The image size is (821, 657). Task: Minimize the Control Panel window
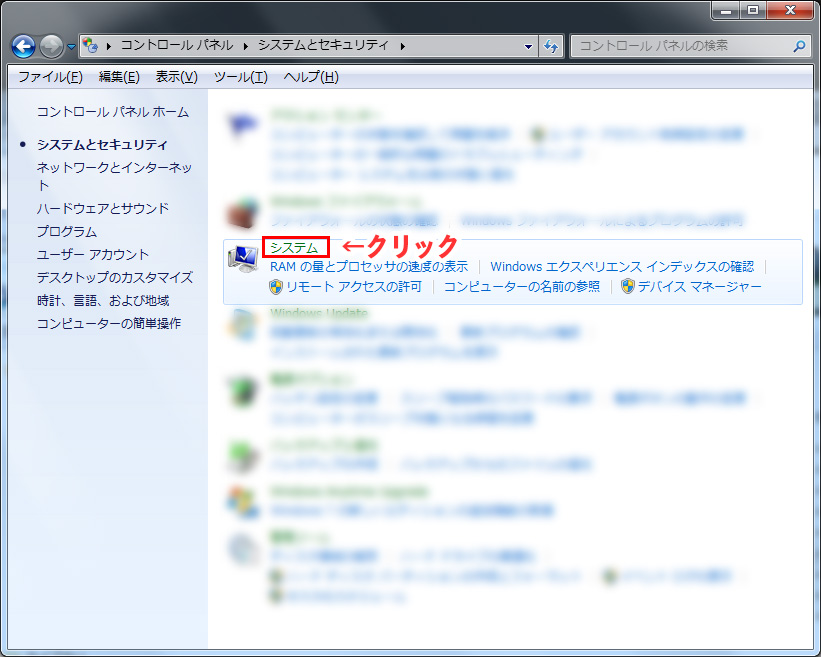(x=726, y=10)
